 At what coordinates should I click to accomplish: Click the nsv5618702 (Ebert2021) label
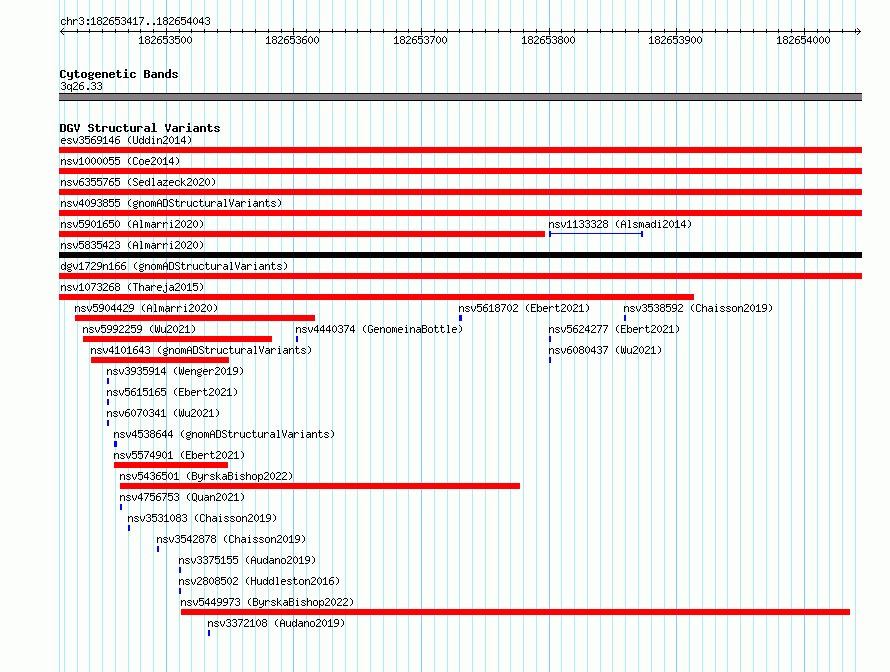pyautogui.click(x=524, y=308)
